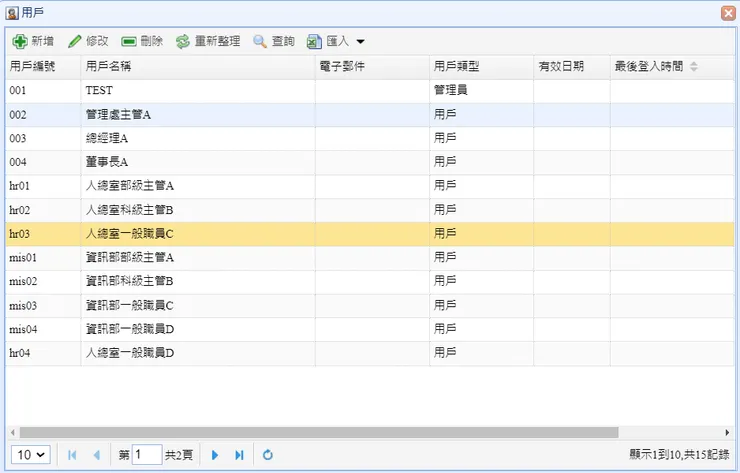Select the hr04 ID cell
740x473 pixels.
43,354
